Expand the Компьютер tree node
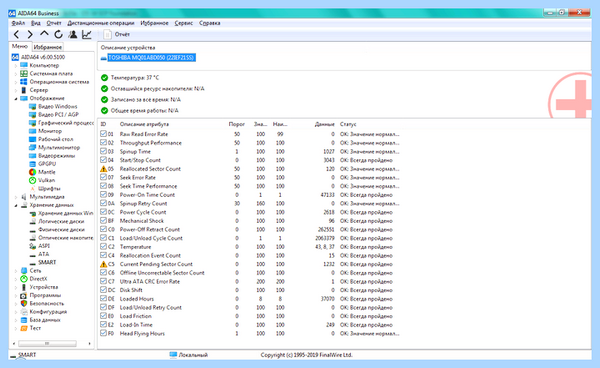 16,65
